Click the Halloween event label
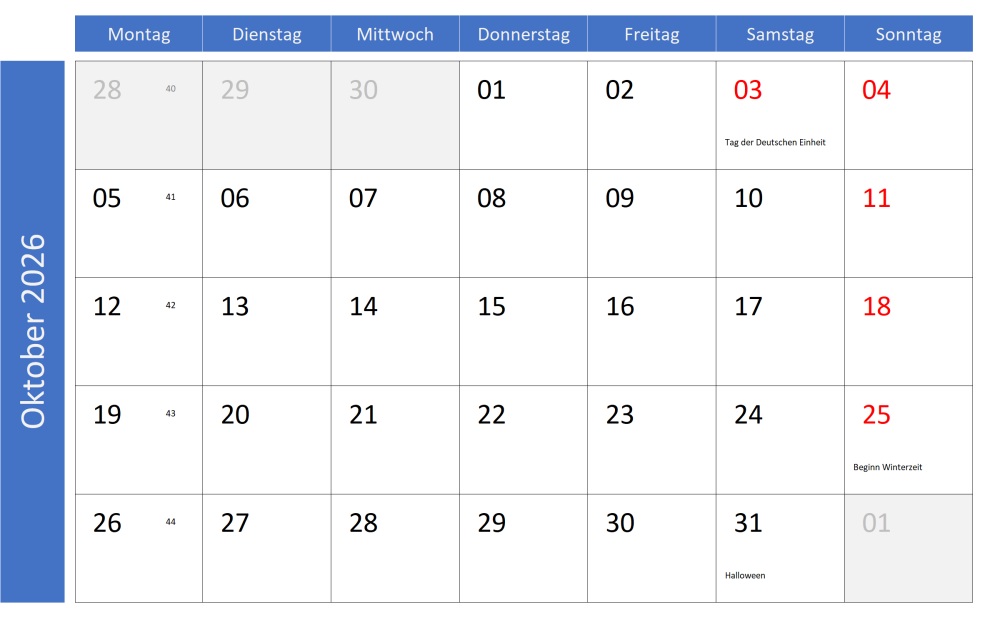 tap(745, 575)
